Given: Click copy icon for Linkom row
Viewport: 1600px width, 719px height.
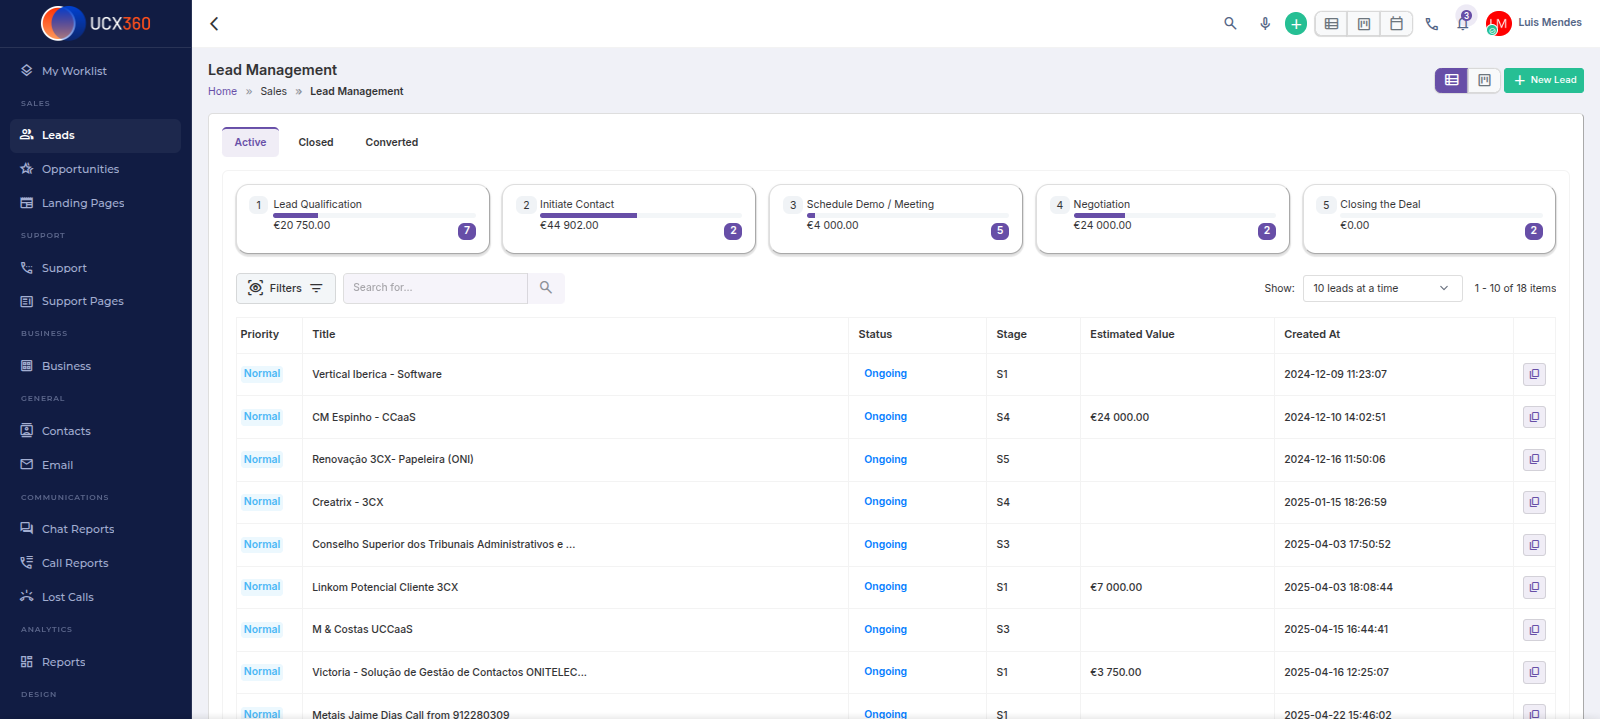Looking at the screenshot, I should 1534,587.
